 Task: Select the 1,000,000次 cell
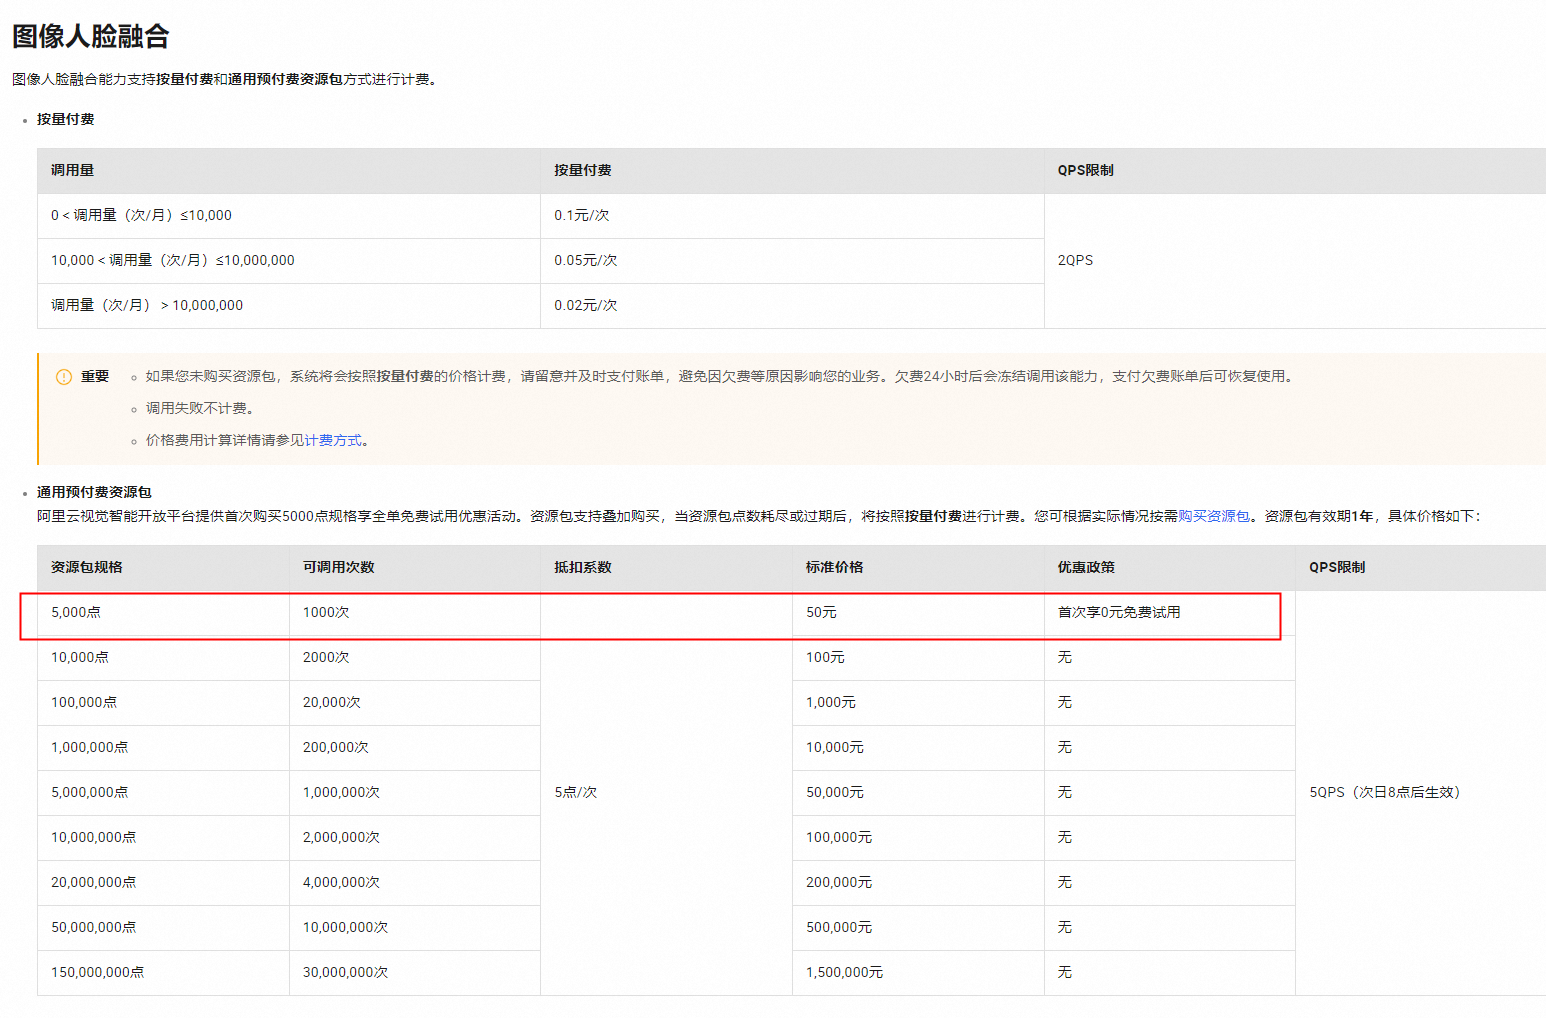point(415,793)
